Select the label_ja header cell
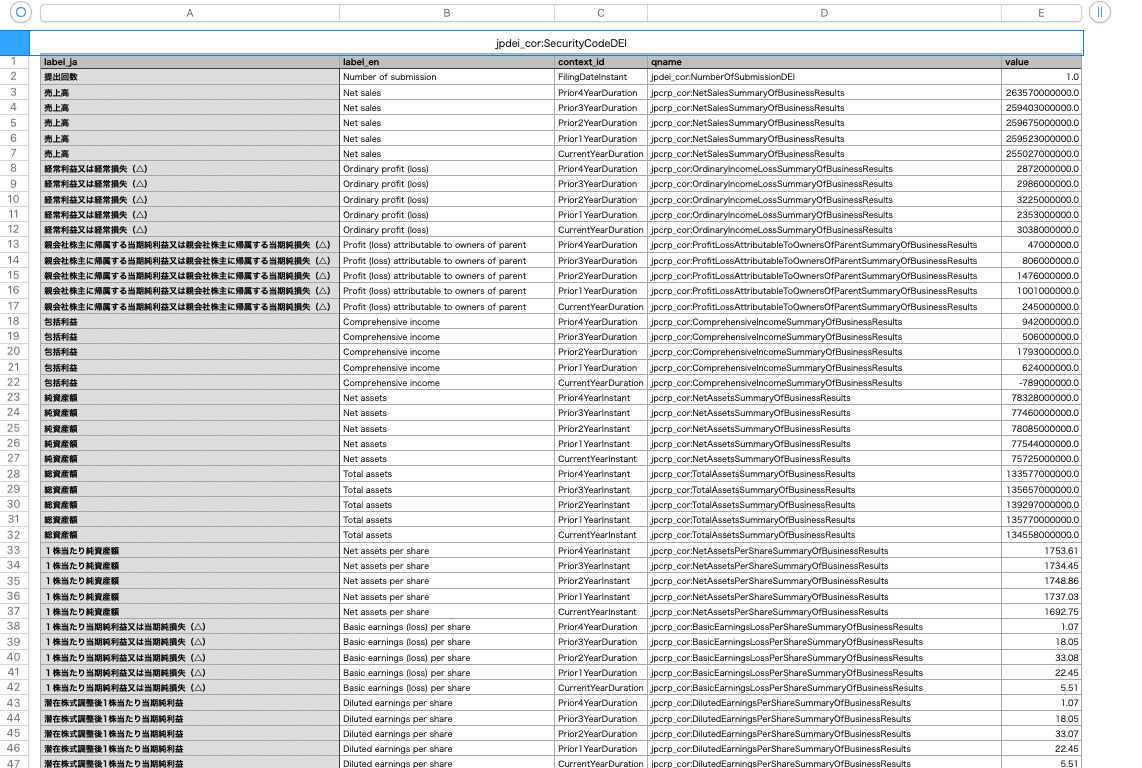 pyautogui.click(x=189, y=61)
